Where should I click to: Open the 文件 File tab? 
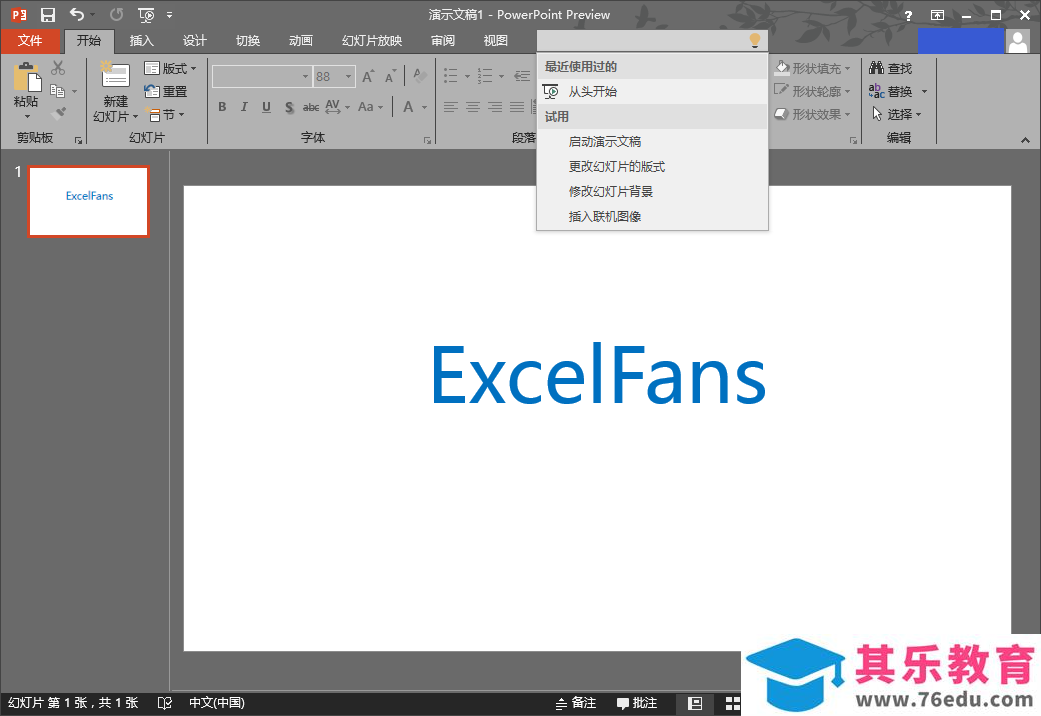pyautogui.click(x=30, y=41)
